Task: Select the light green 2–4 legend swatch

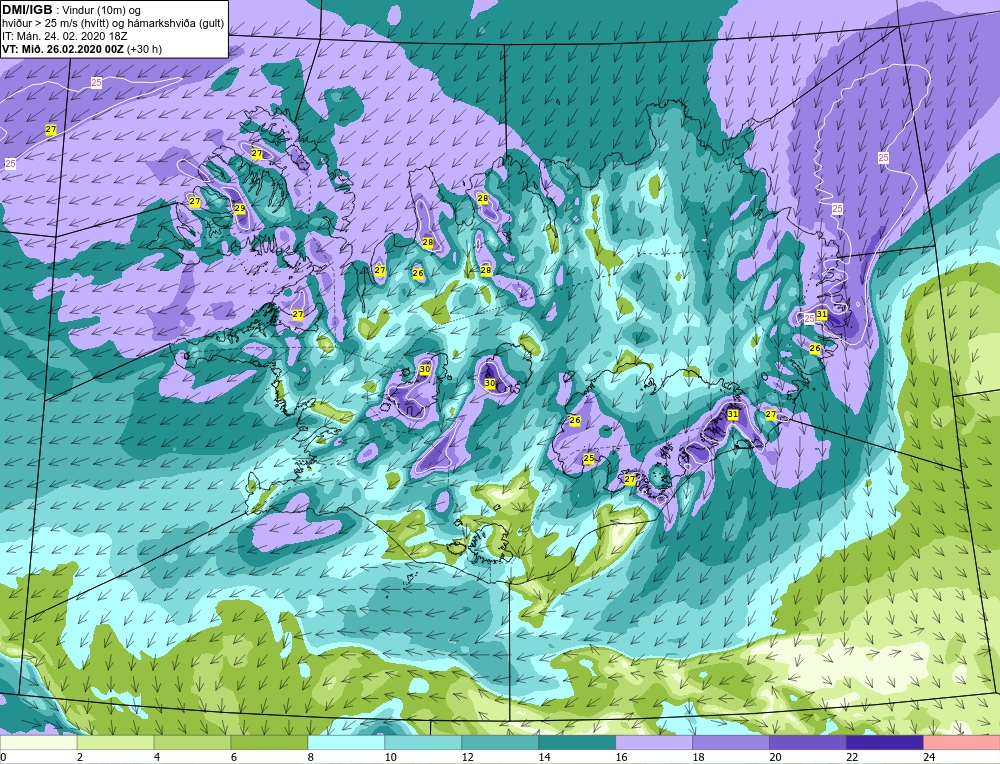Action: click(x=115, y=742)
